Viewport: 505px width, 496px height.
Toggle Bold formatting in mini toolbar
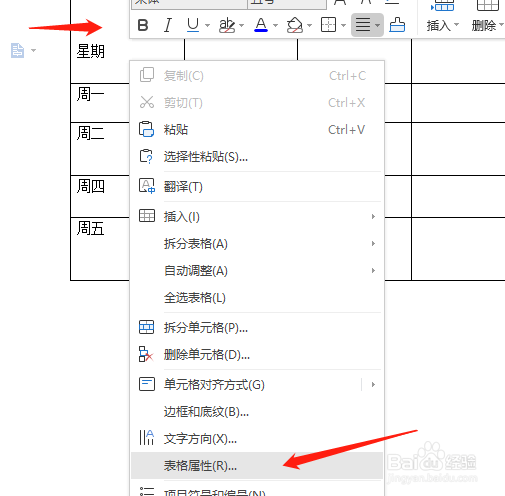tap(143, 25)
